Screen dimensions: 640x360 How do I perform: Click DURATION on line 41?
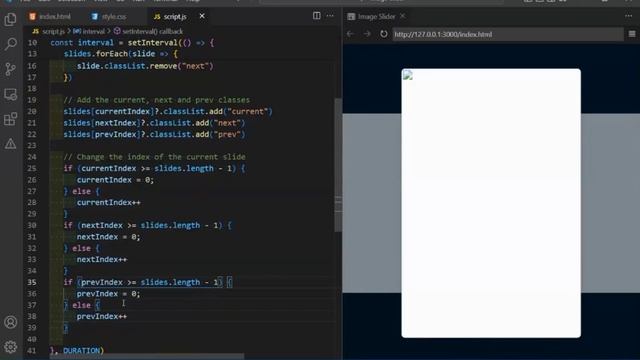pyautogui.click(x=81, y=351)
